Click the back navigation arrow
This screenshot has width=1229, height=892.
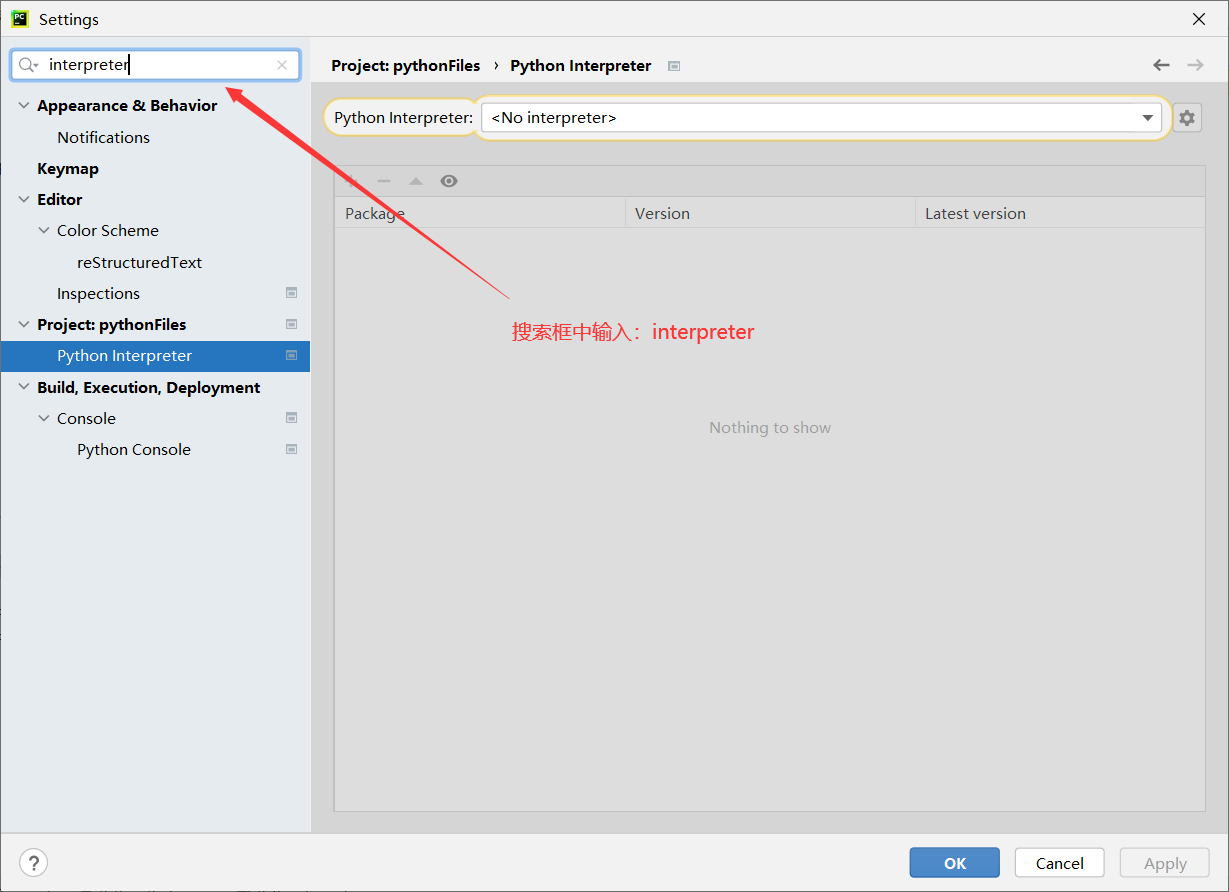pos(1160,64)
